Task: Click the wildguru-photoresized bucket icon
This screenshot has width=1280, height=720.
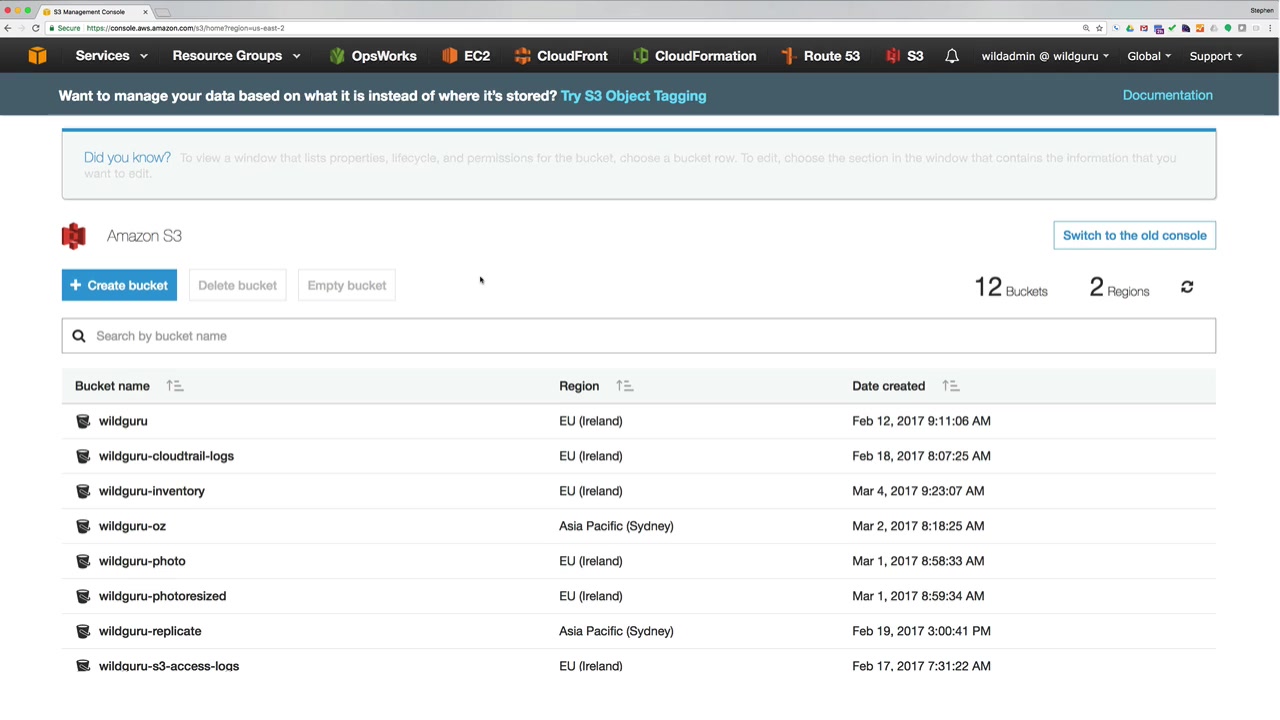Action: pos(83,596)
